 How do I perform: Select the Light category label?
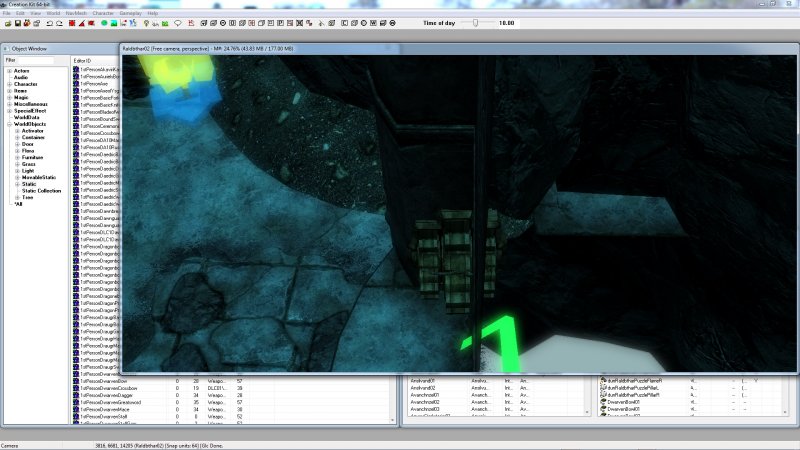click(x=28, y=170)
